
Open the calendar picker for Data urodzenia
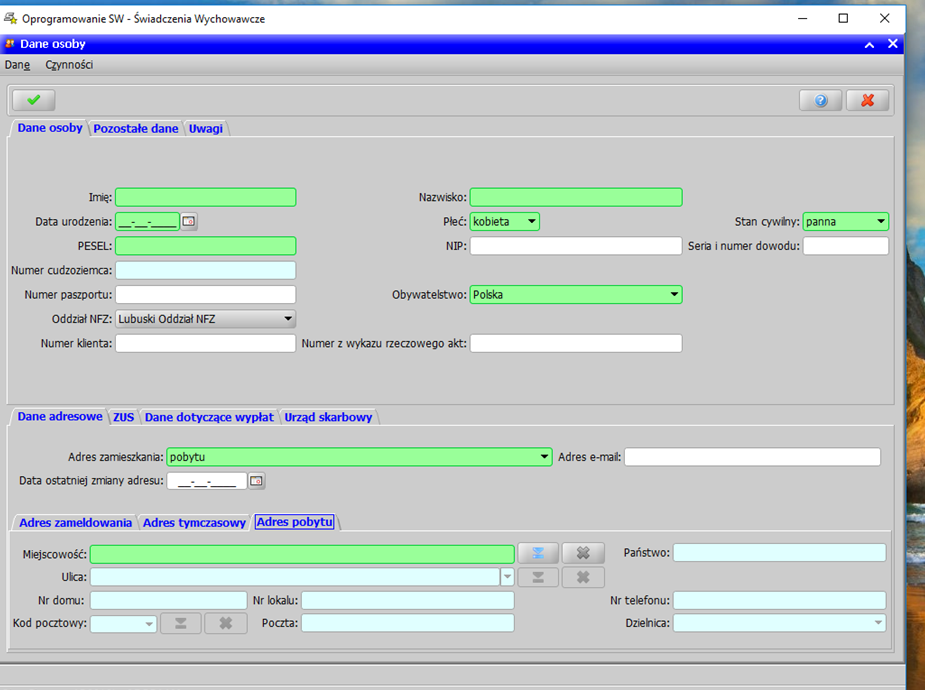point(189,221)
